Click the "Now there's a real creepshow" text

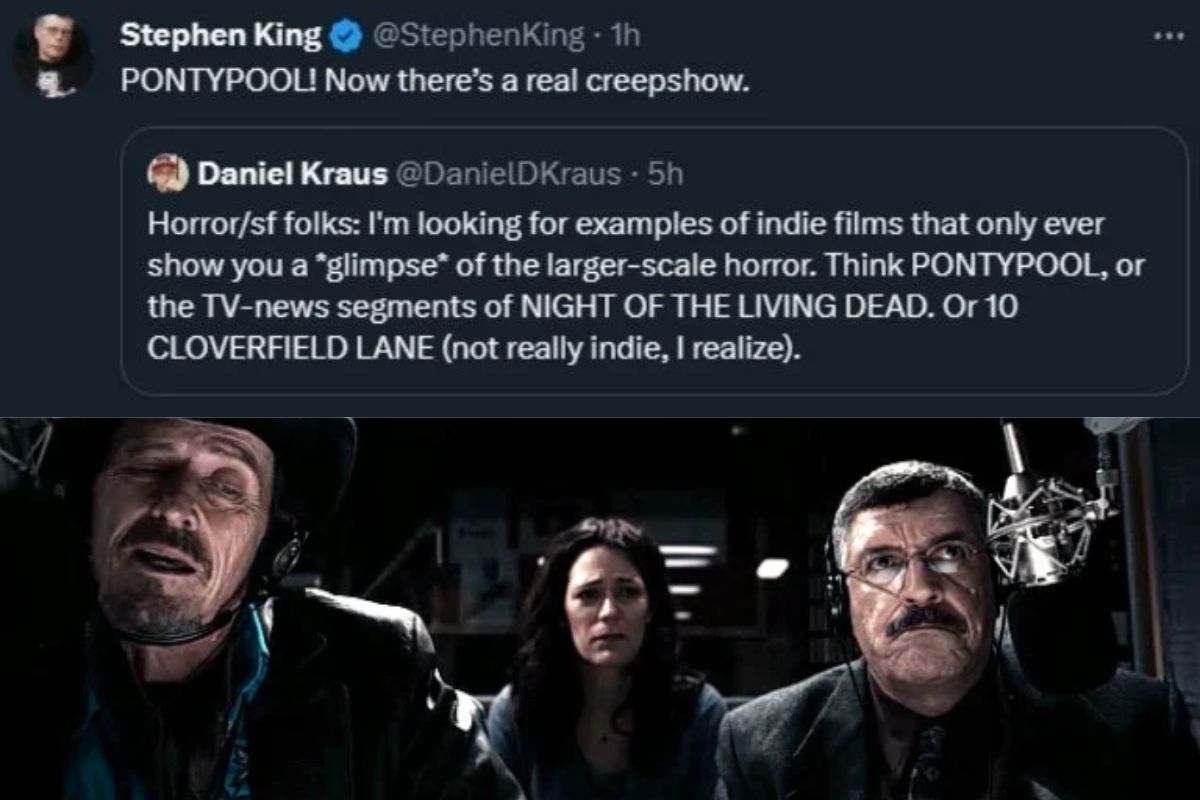pyautogui.click(x=544, y=80)
